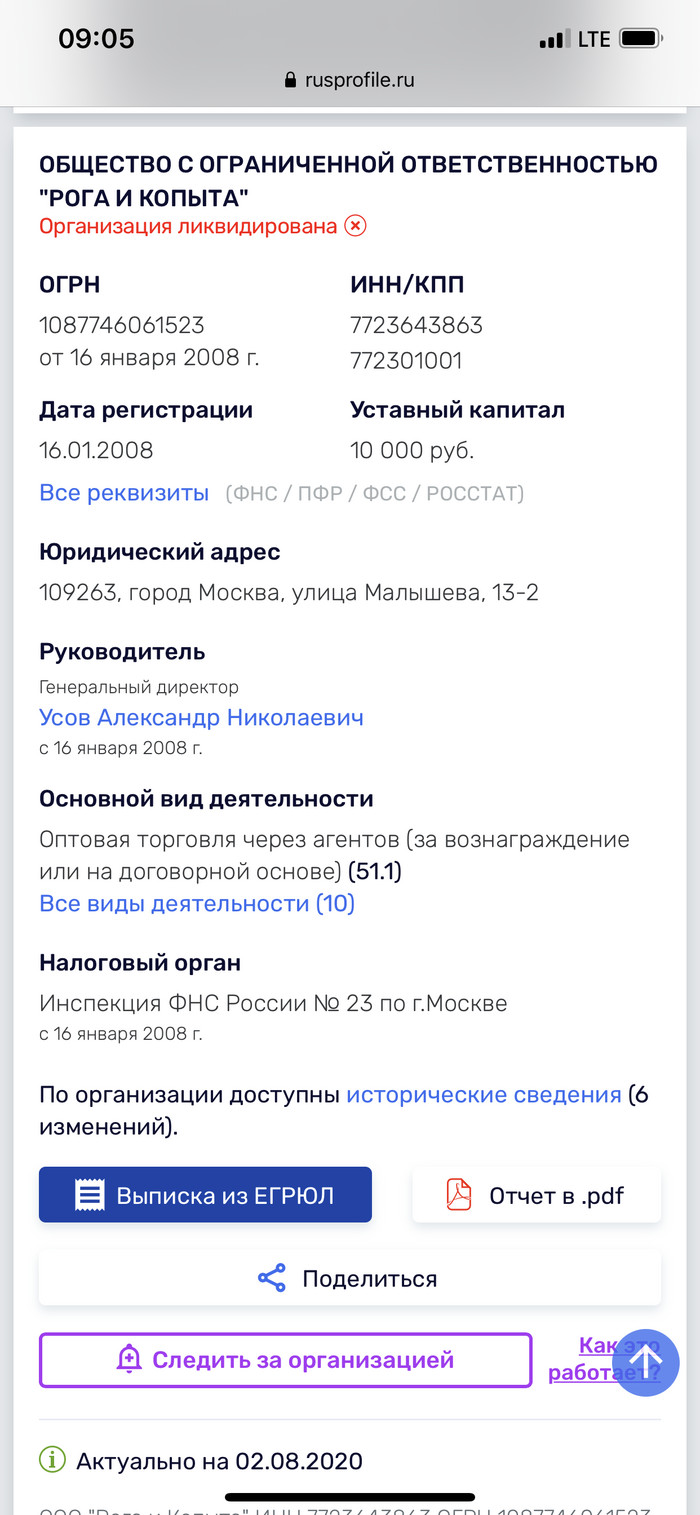The width and height of the screenshot is (700, 1515).
Task: Tap the green info icon near Актуально
Action: pyautogui.click(x=52, y=1460)
